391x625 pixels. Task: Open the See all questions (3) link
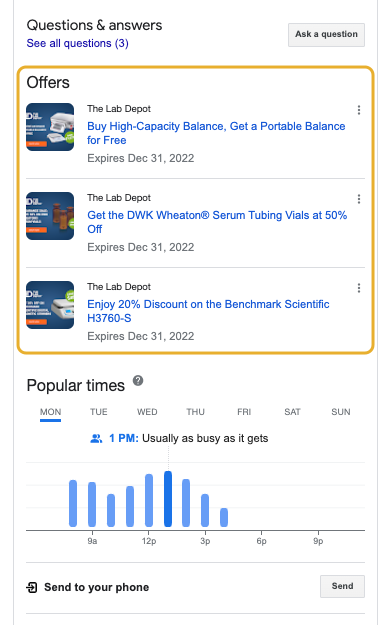coord(78,43)
